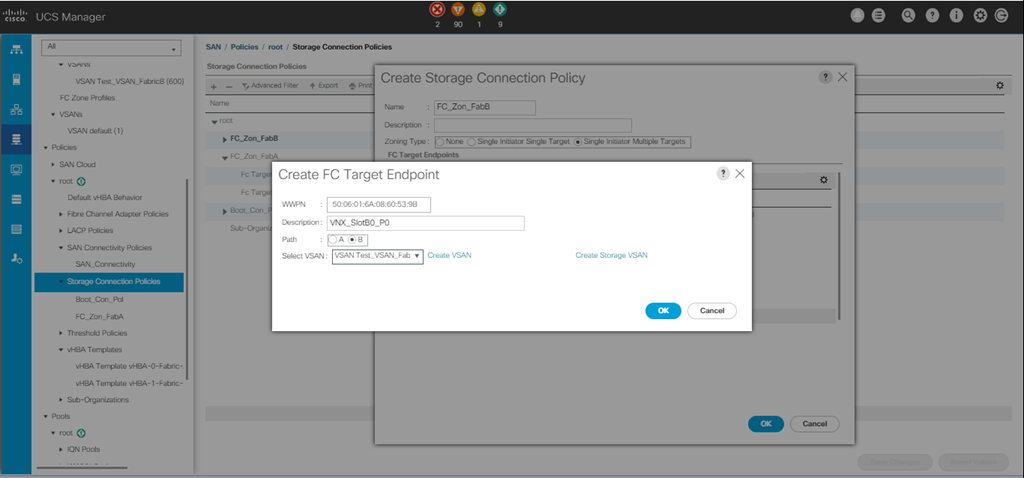This screenshot has height=478, width=1024.
Task: Click help icon in Create FC Target Endpoint dialog
Action: pyautogui.click(x=723, y=173)
